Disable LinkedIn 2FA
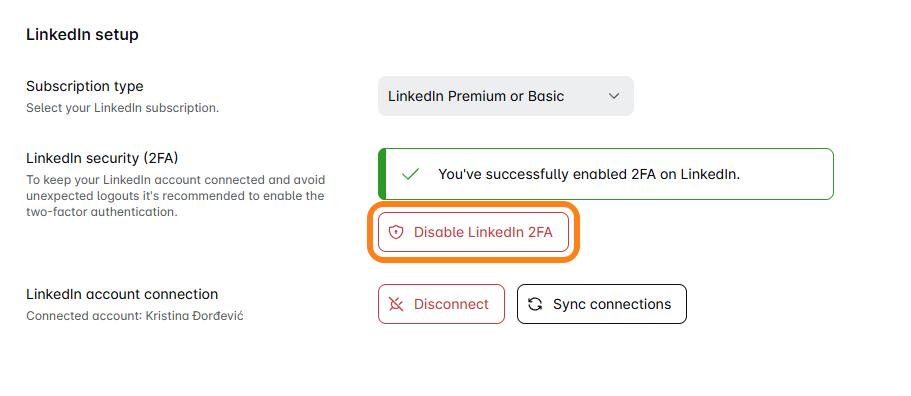Screen dimensions: 911x396 (473, 232)
